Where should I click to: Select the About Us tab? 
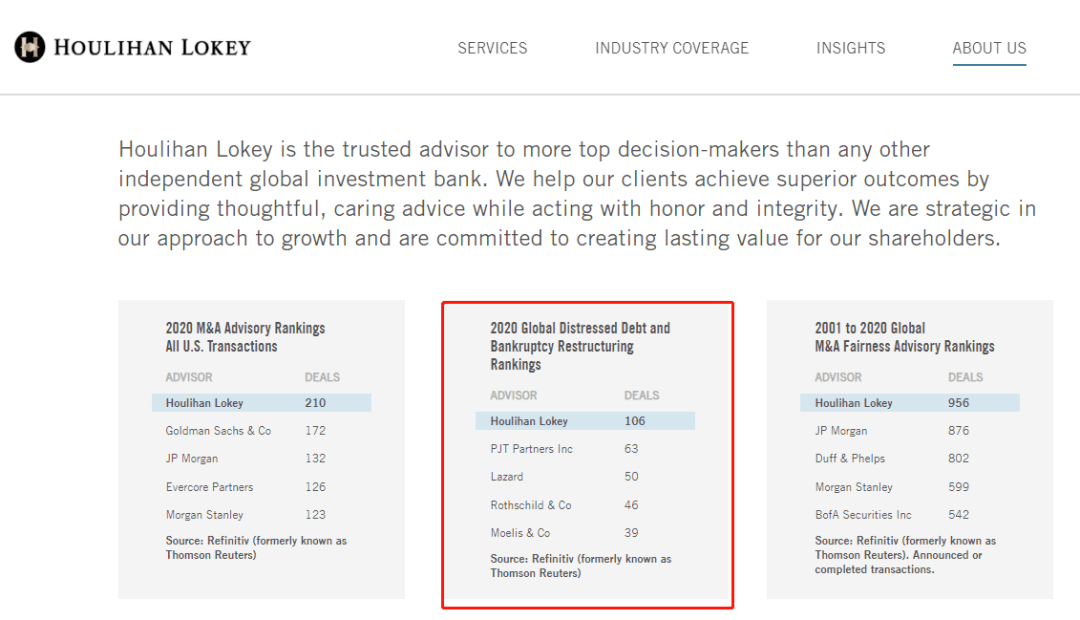coord(989,48)
